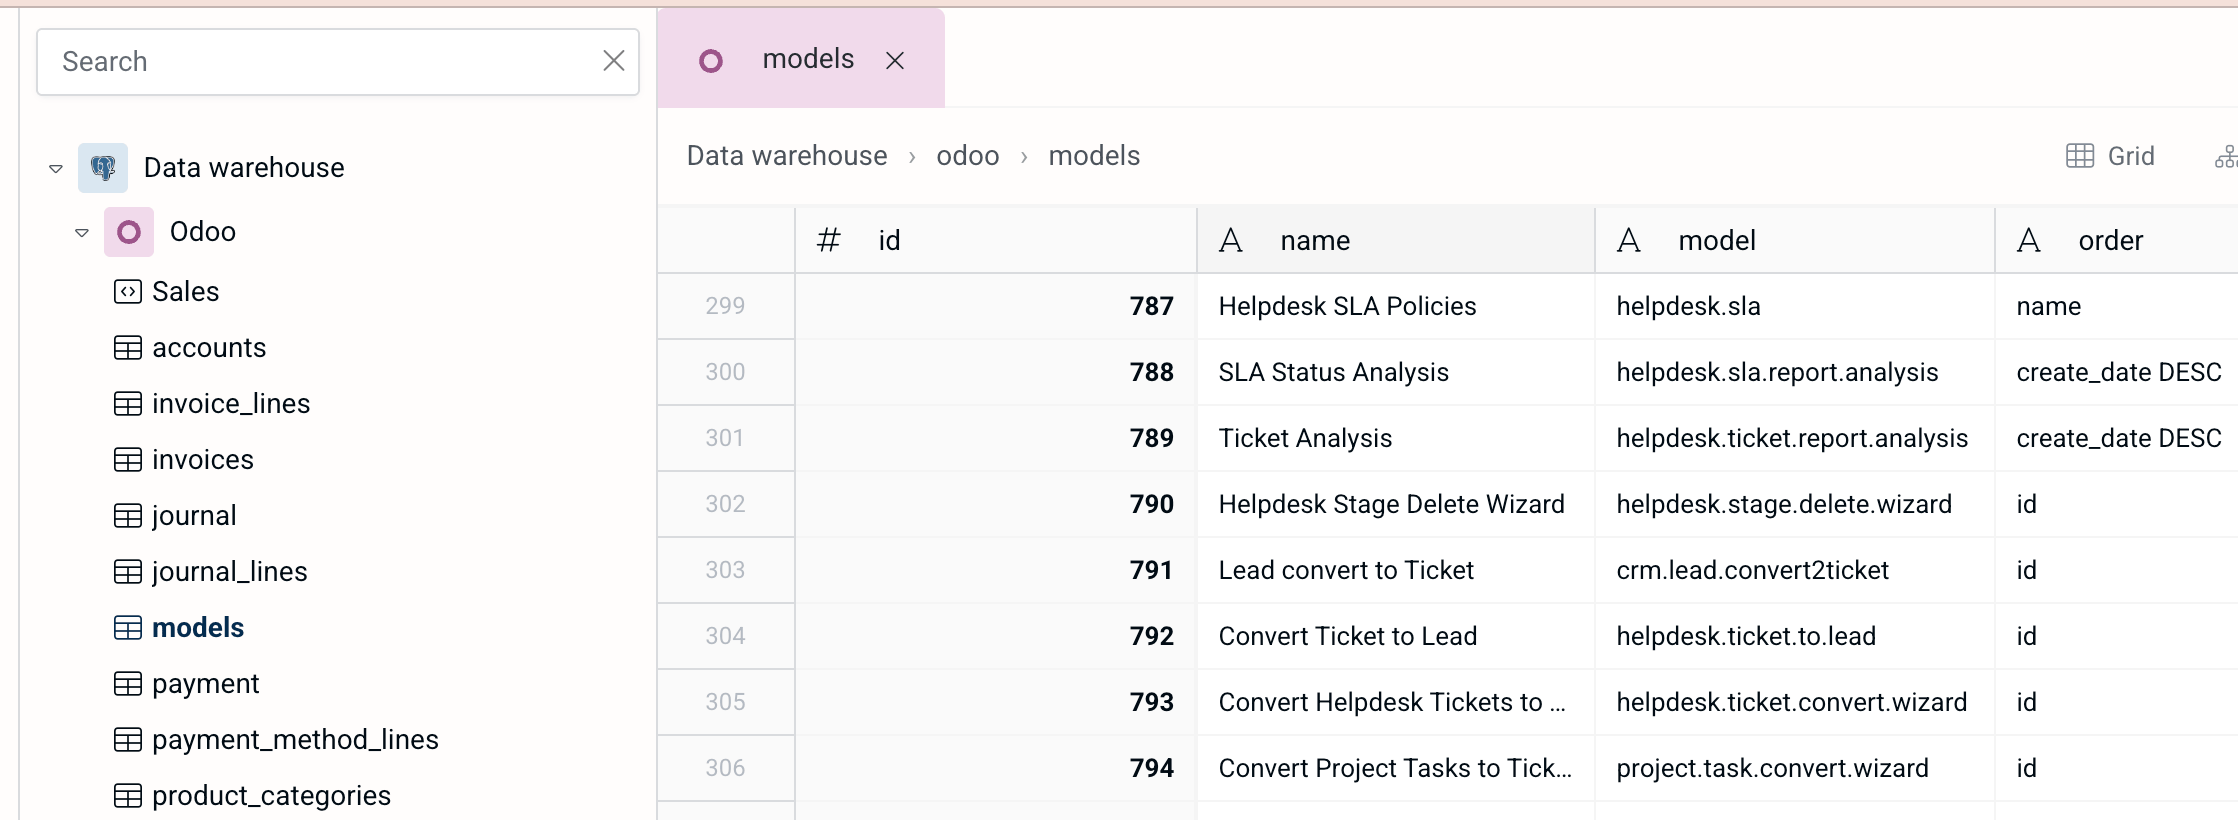Click the payment table icon

[x=128, y=684]
